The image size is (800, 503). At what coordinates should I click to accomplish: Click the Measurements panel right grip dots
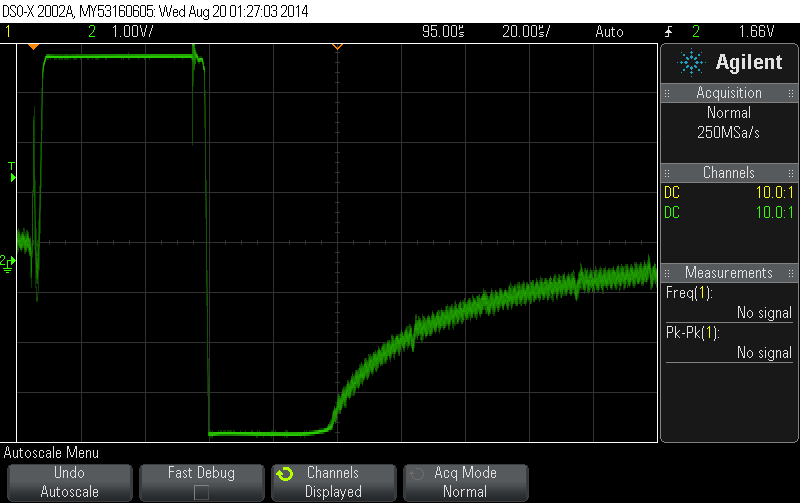coord(791,273)
